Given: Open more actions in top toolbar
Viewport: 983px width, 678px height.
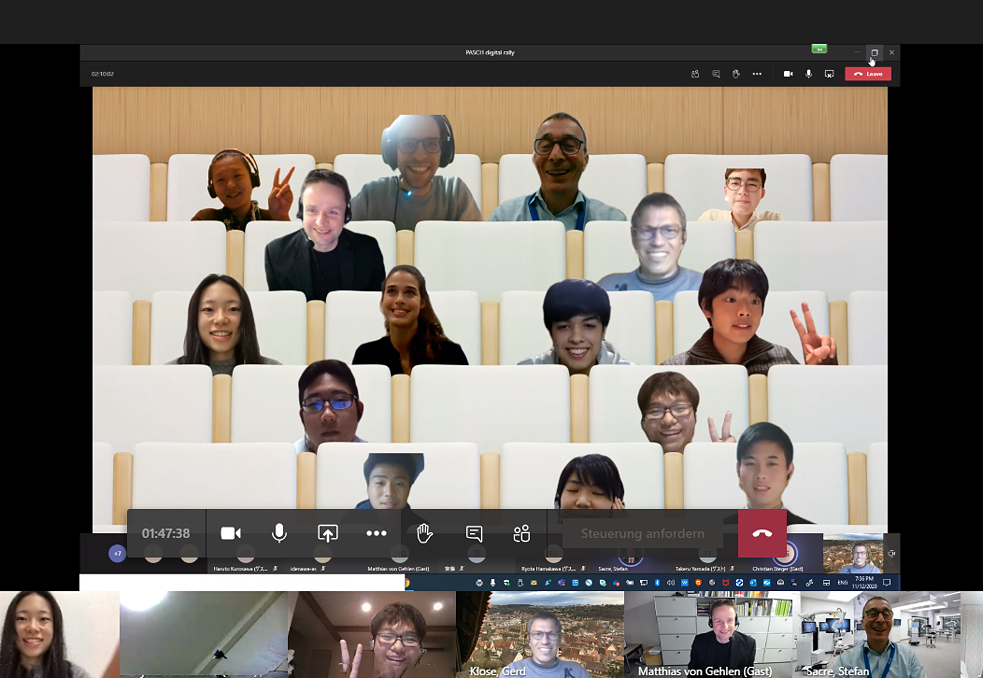Looking at the screenshot, I should (757, 74).
